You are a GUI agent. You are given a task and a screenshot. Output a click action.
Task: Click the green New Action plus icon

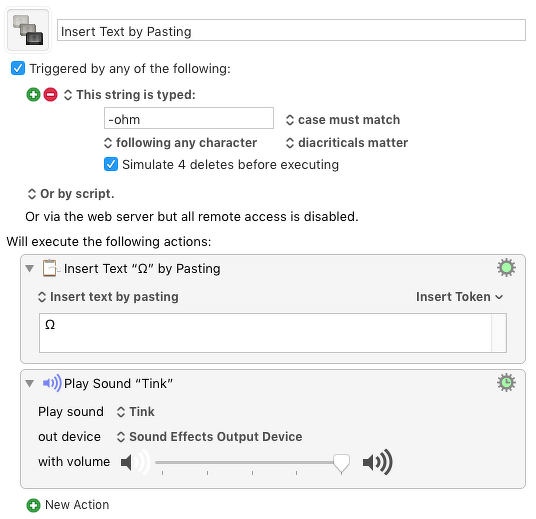(x=33, y=505)
